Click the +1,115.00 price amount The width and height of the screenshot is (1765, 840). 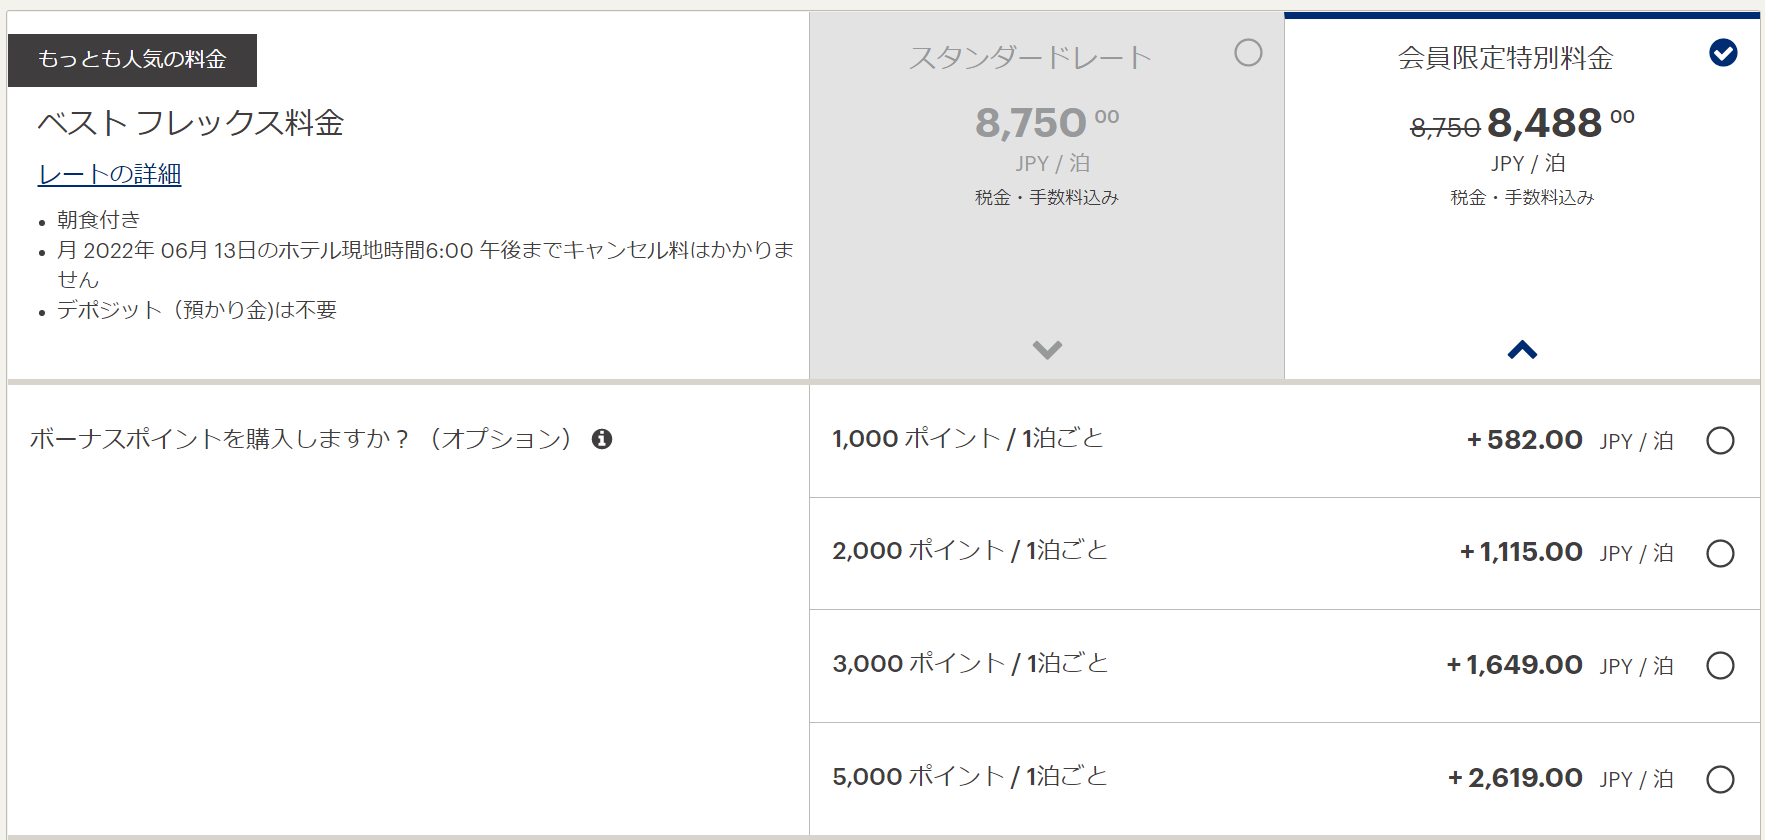[1521, 552]
